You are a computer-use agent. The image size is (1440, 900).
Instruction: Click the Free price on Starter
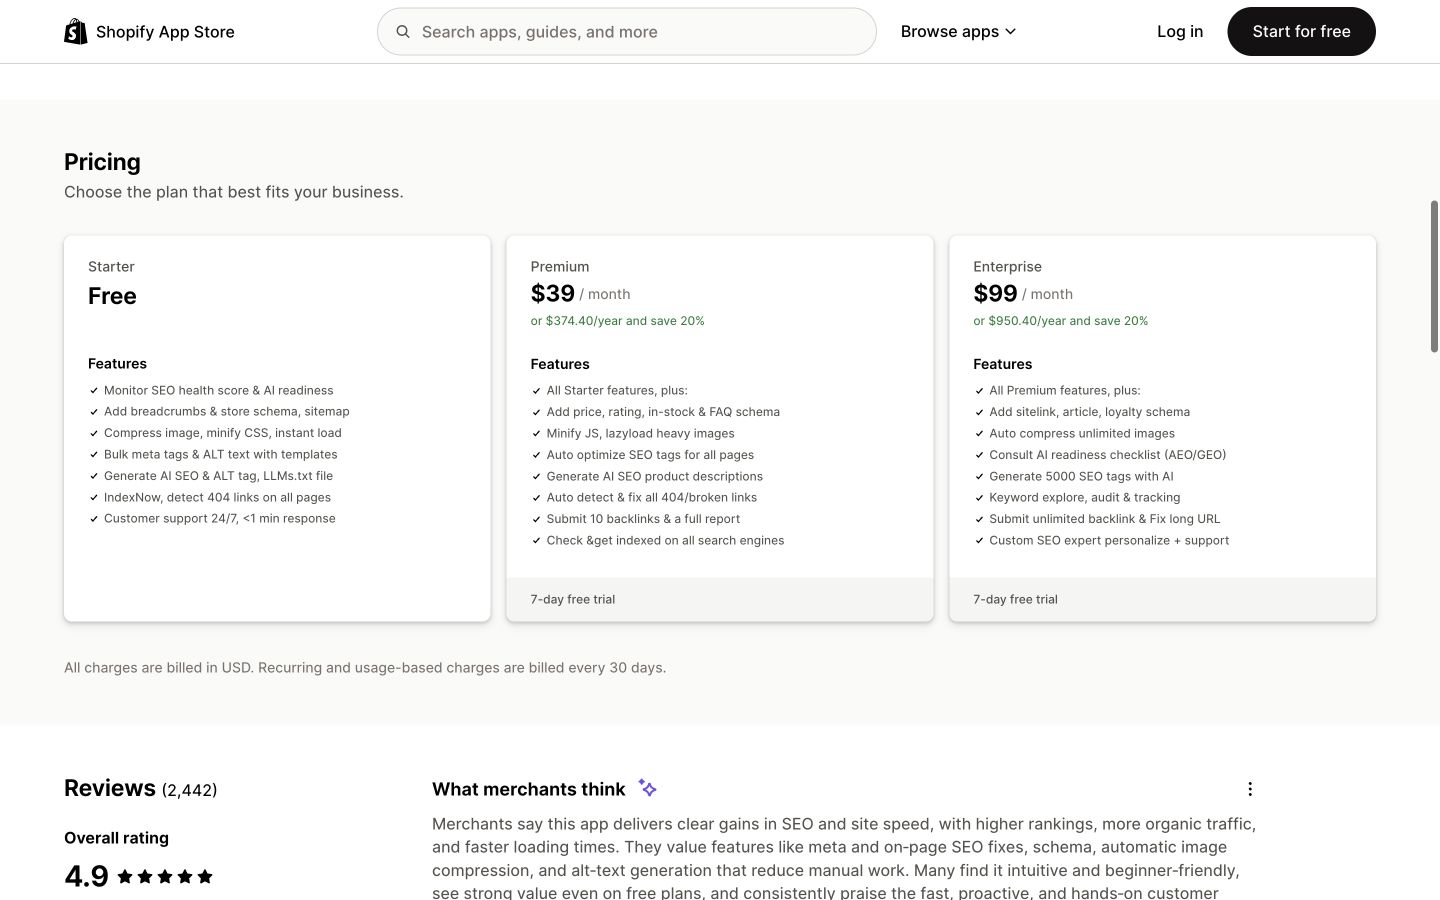coord(112,296)
